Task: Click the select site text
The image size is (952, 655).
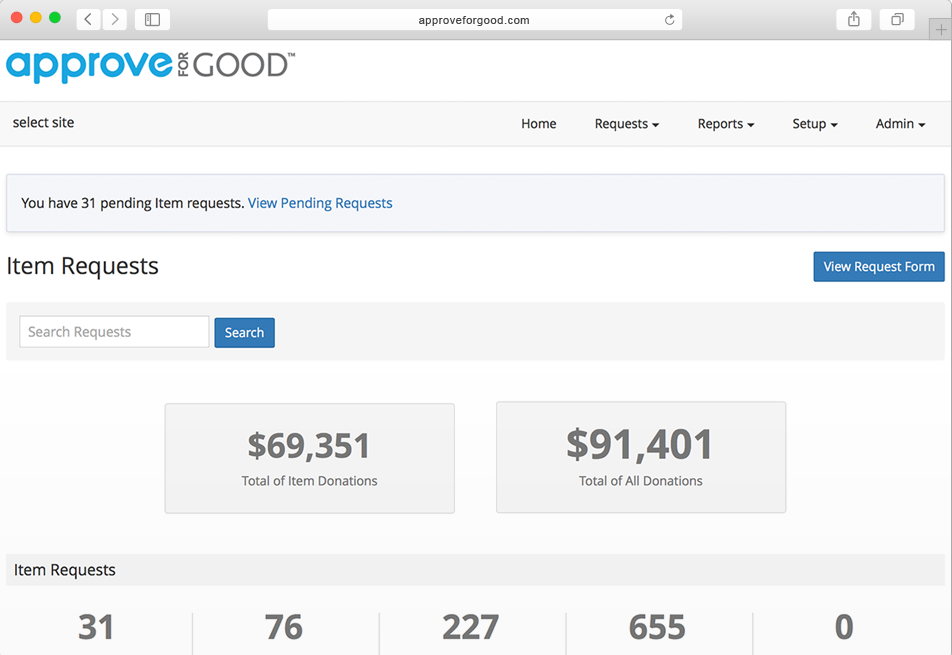Action: (43, 123)
